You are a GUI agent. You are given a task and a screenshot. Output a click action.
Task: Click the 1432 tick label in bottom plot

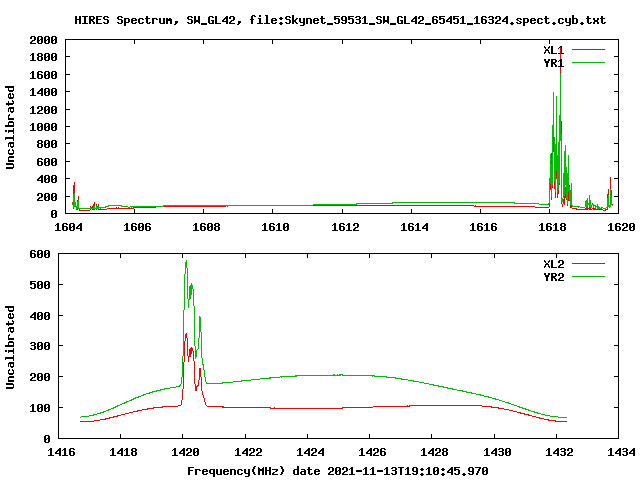559,452
